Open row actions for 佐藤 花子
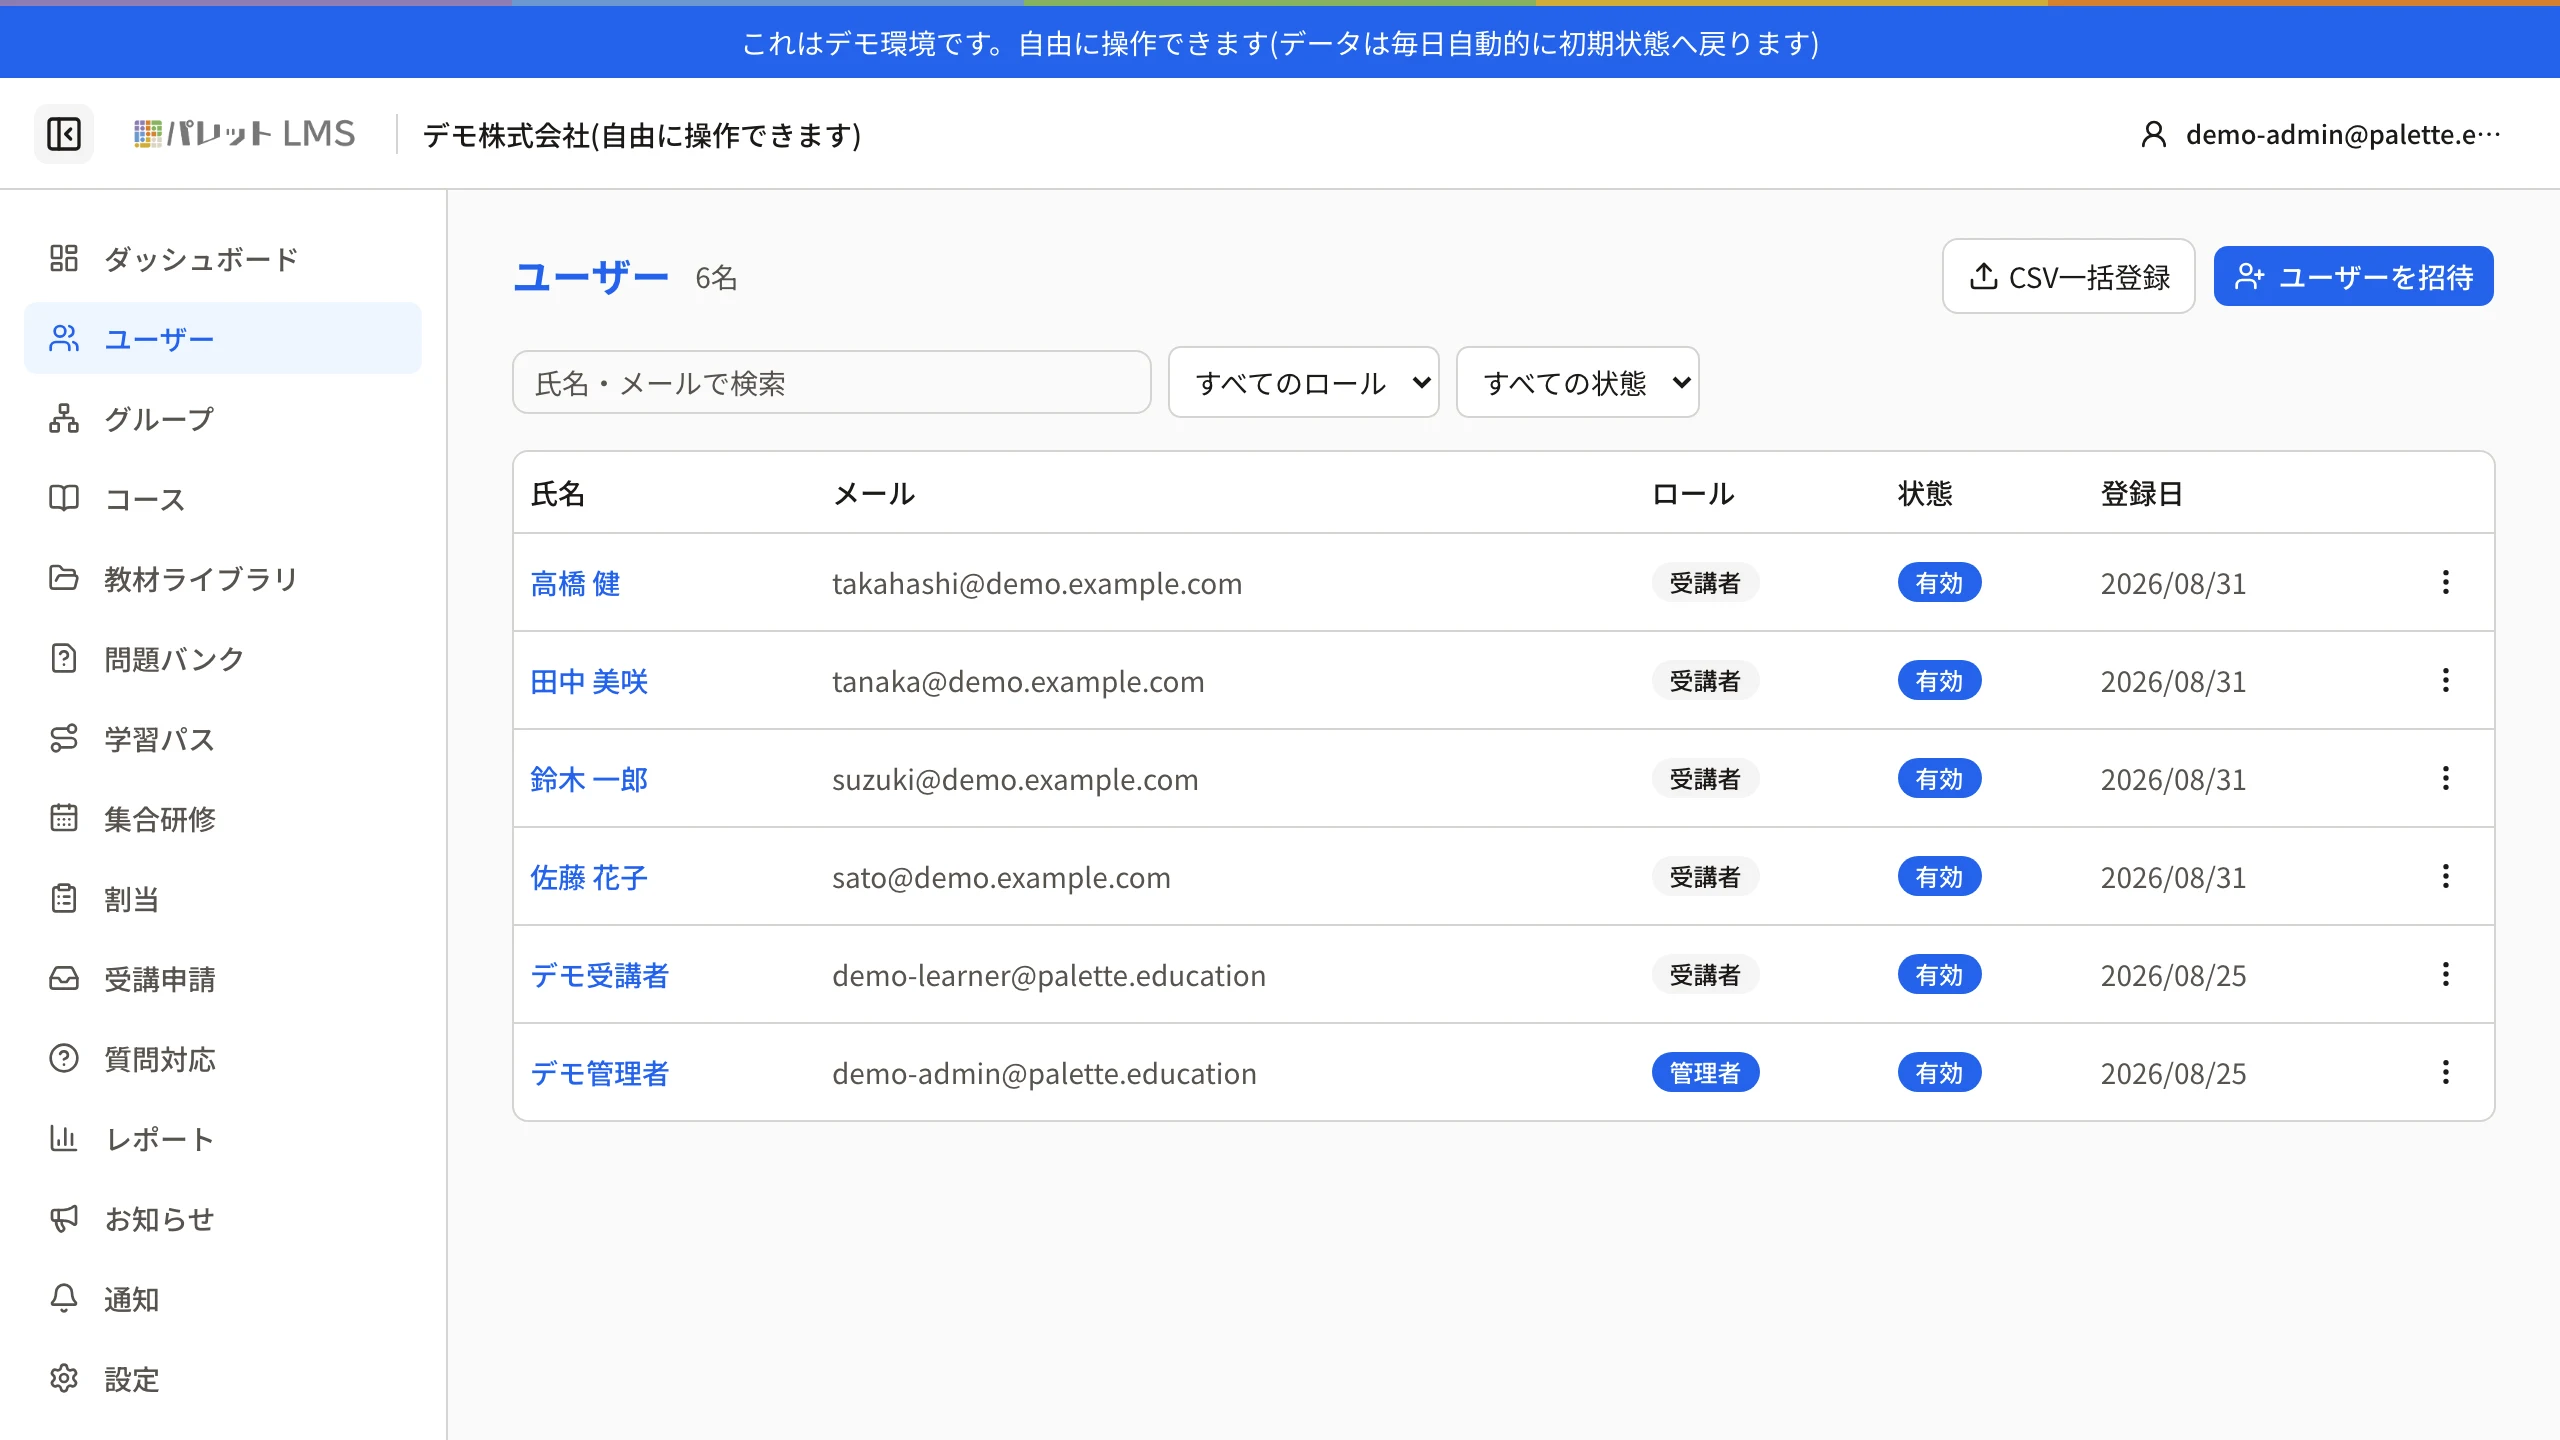This screenshot has height=1440, width=2560. [x=2446, y=876]
